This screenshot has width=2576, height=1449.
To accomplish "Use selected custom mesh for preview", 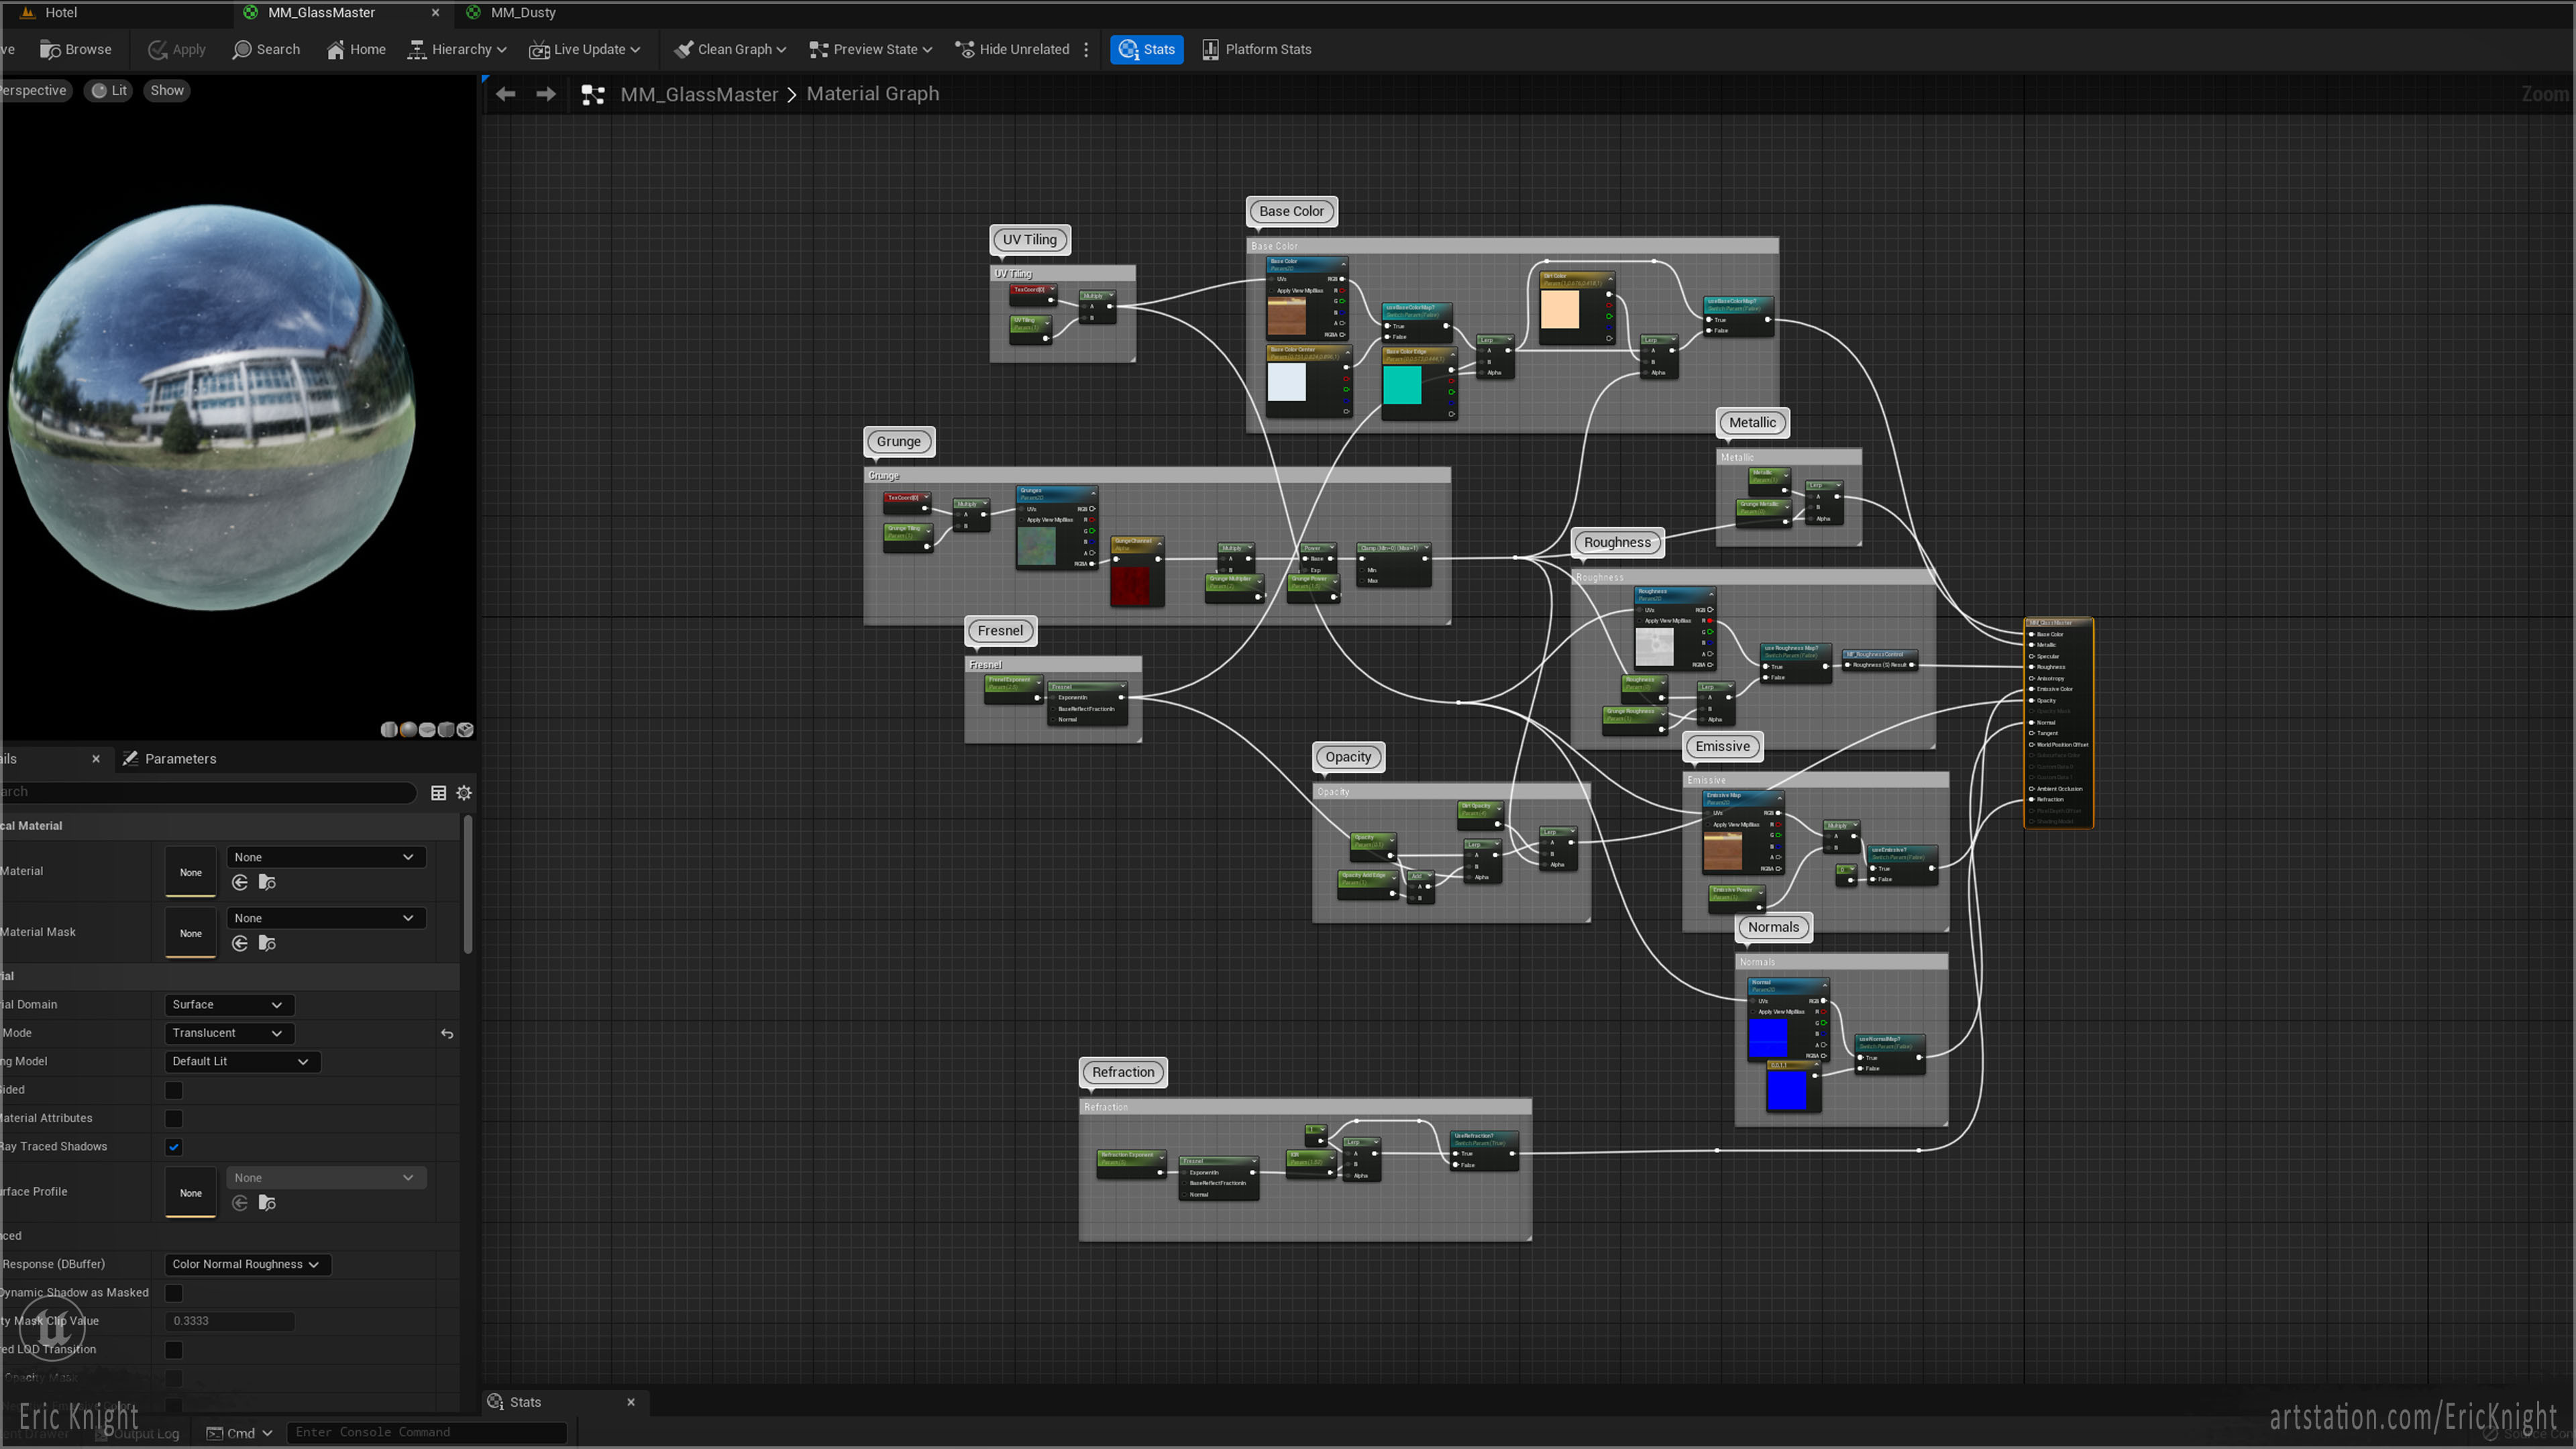I will (465, 730).
